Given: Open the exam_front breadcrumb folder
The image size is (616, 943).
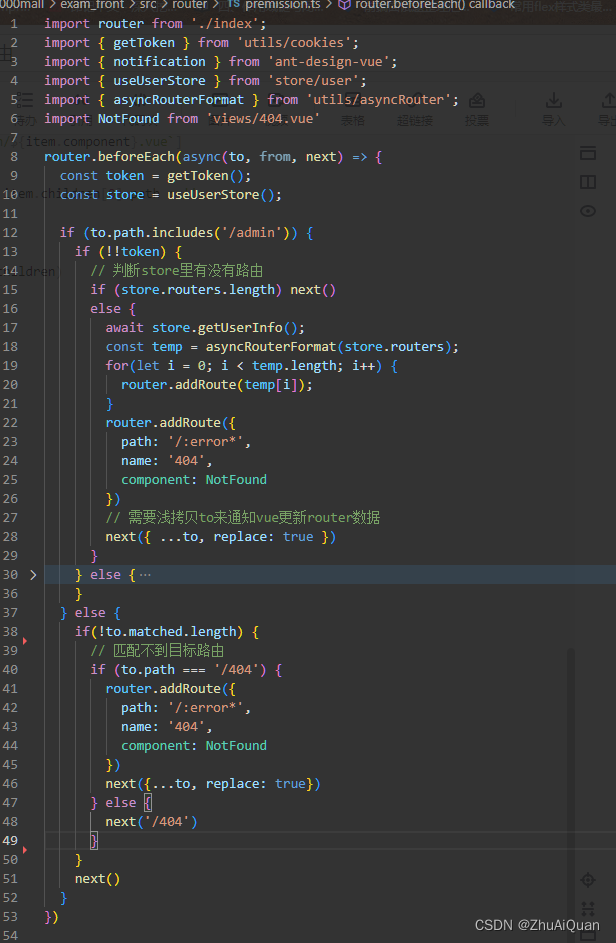Looking at the screenshot, I should pos(92,4).
